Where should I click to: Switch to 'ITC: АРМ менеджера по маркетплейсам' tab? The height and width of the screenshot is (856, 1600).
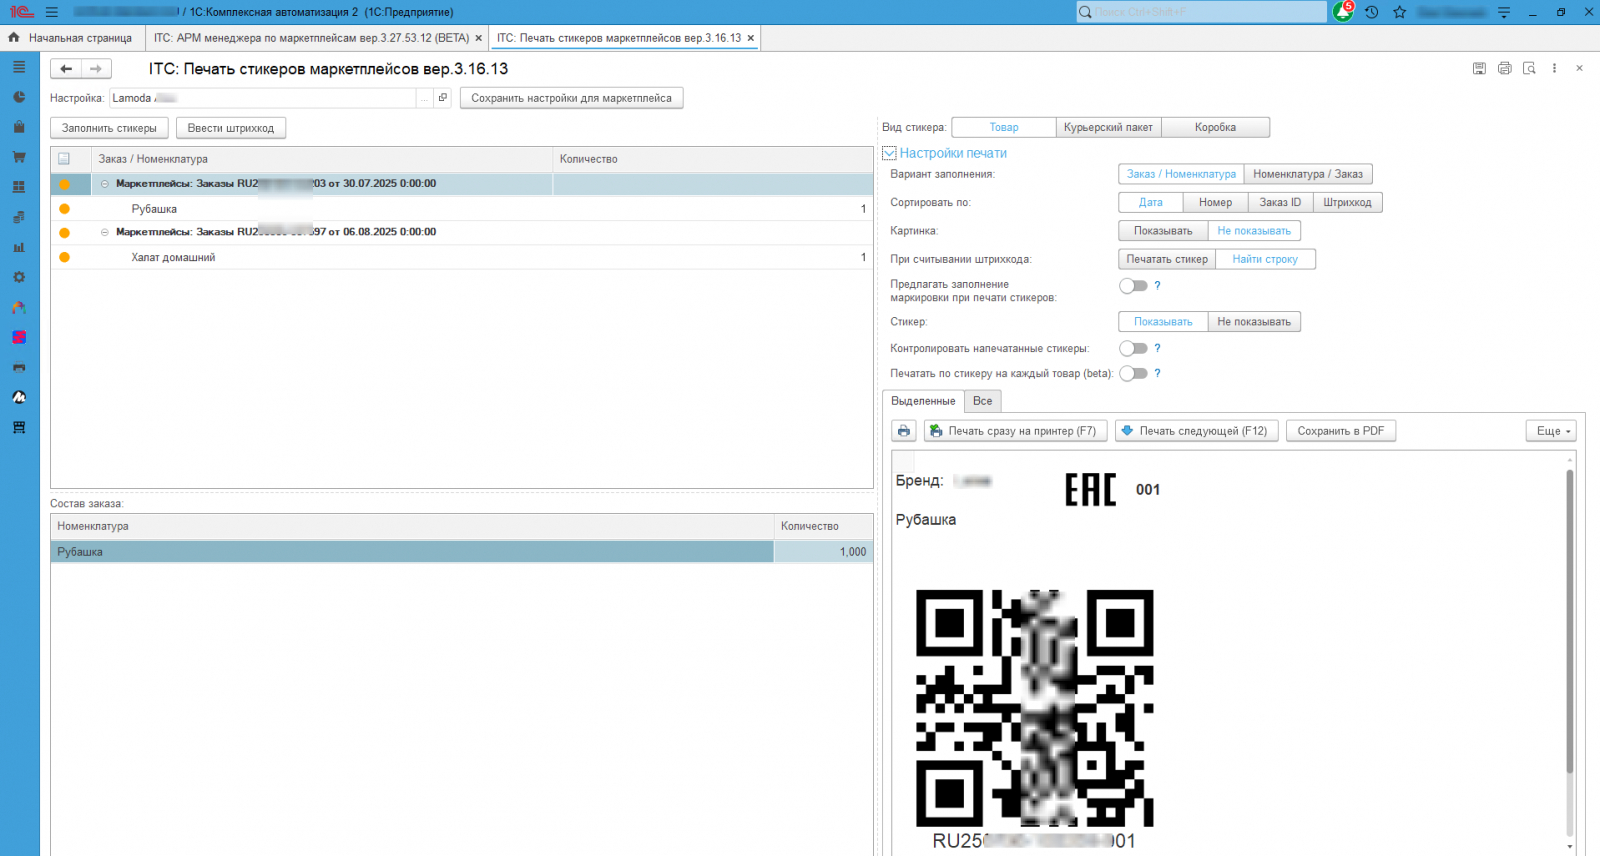[x=311, y=38]
